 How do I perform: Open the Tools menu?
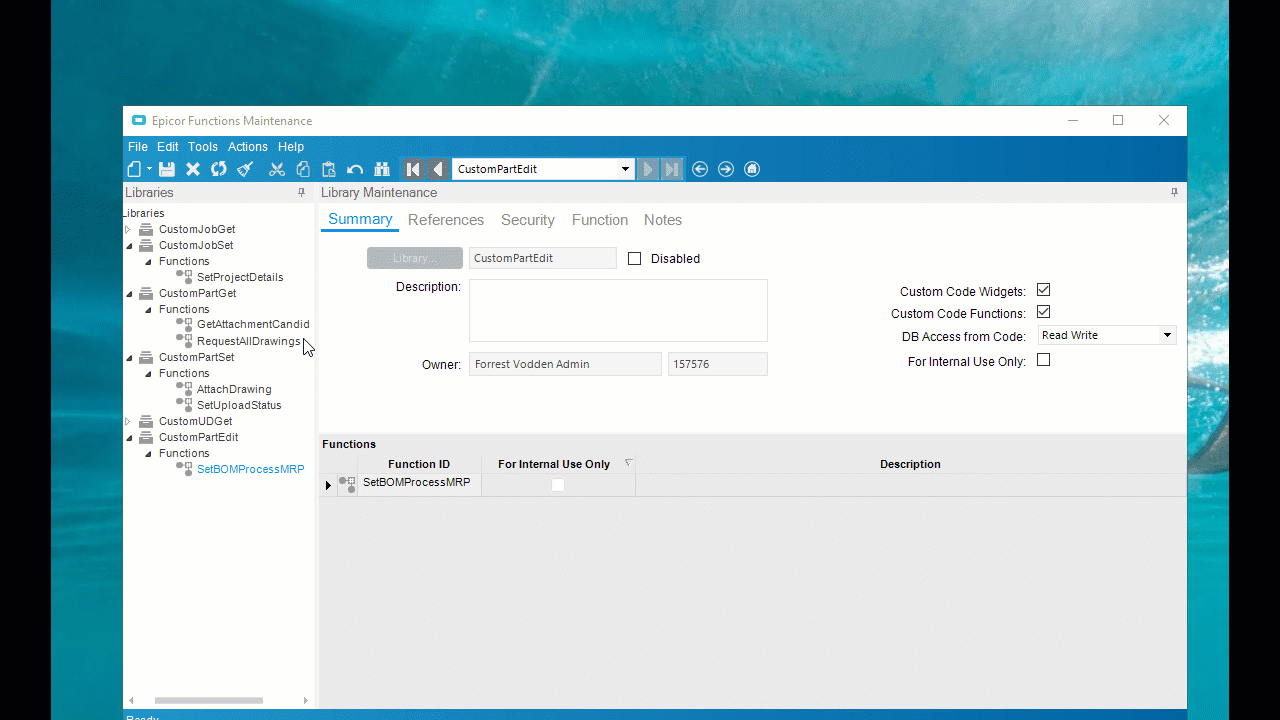click(x=203, y=147)
